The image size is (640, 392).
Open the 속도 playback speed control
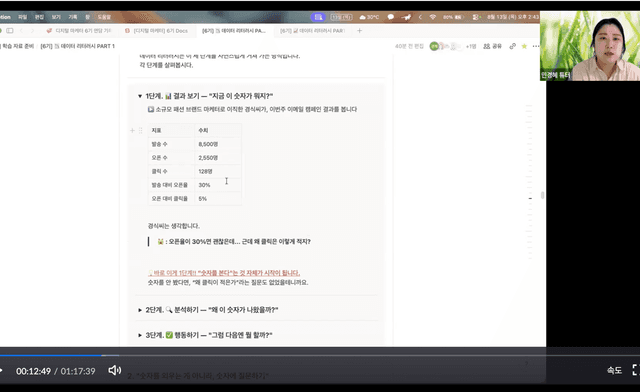click(614, 370)
